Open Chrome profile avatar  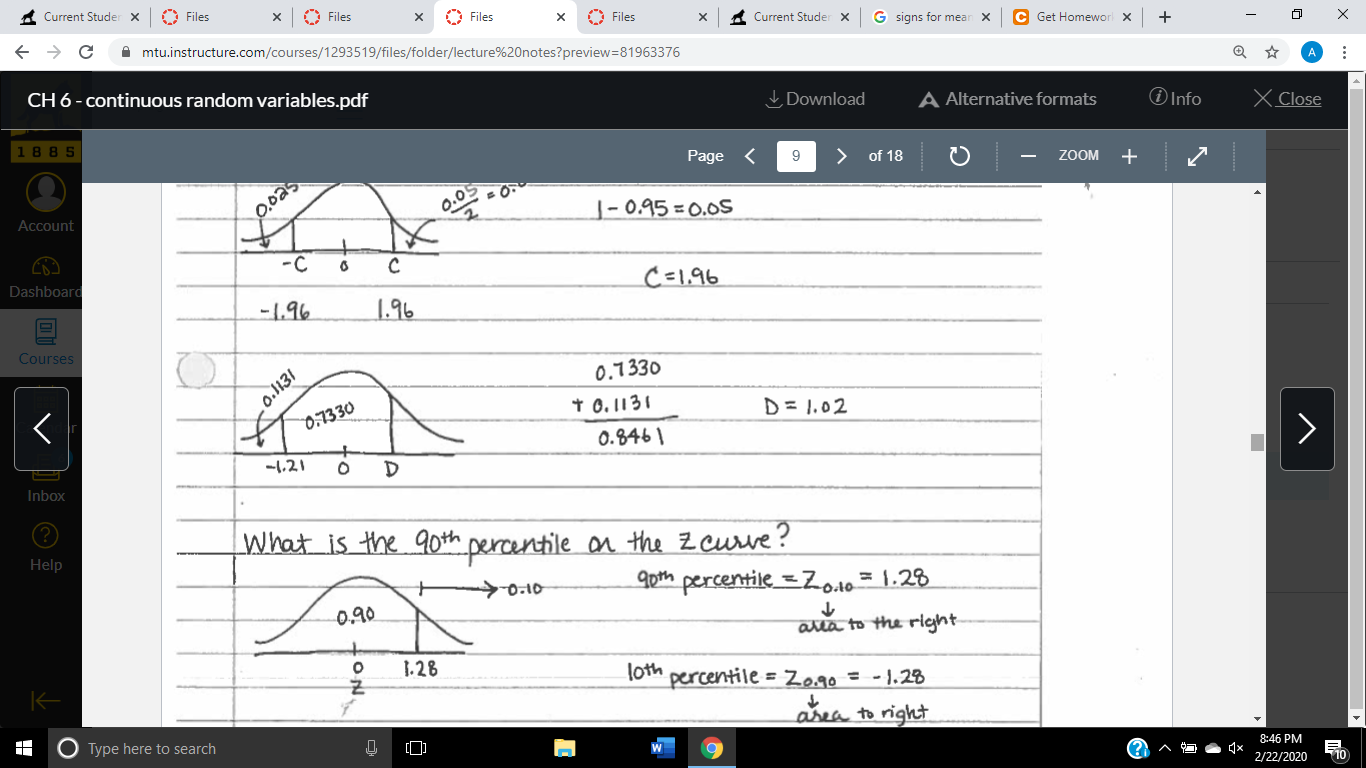(x=1313, y=52)
